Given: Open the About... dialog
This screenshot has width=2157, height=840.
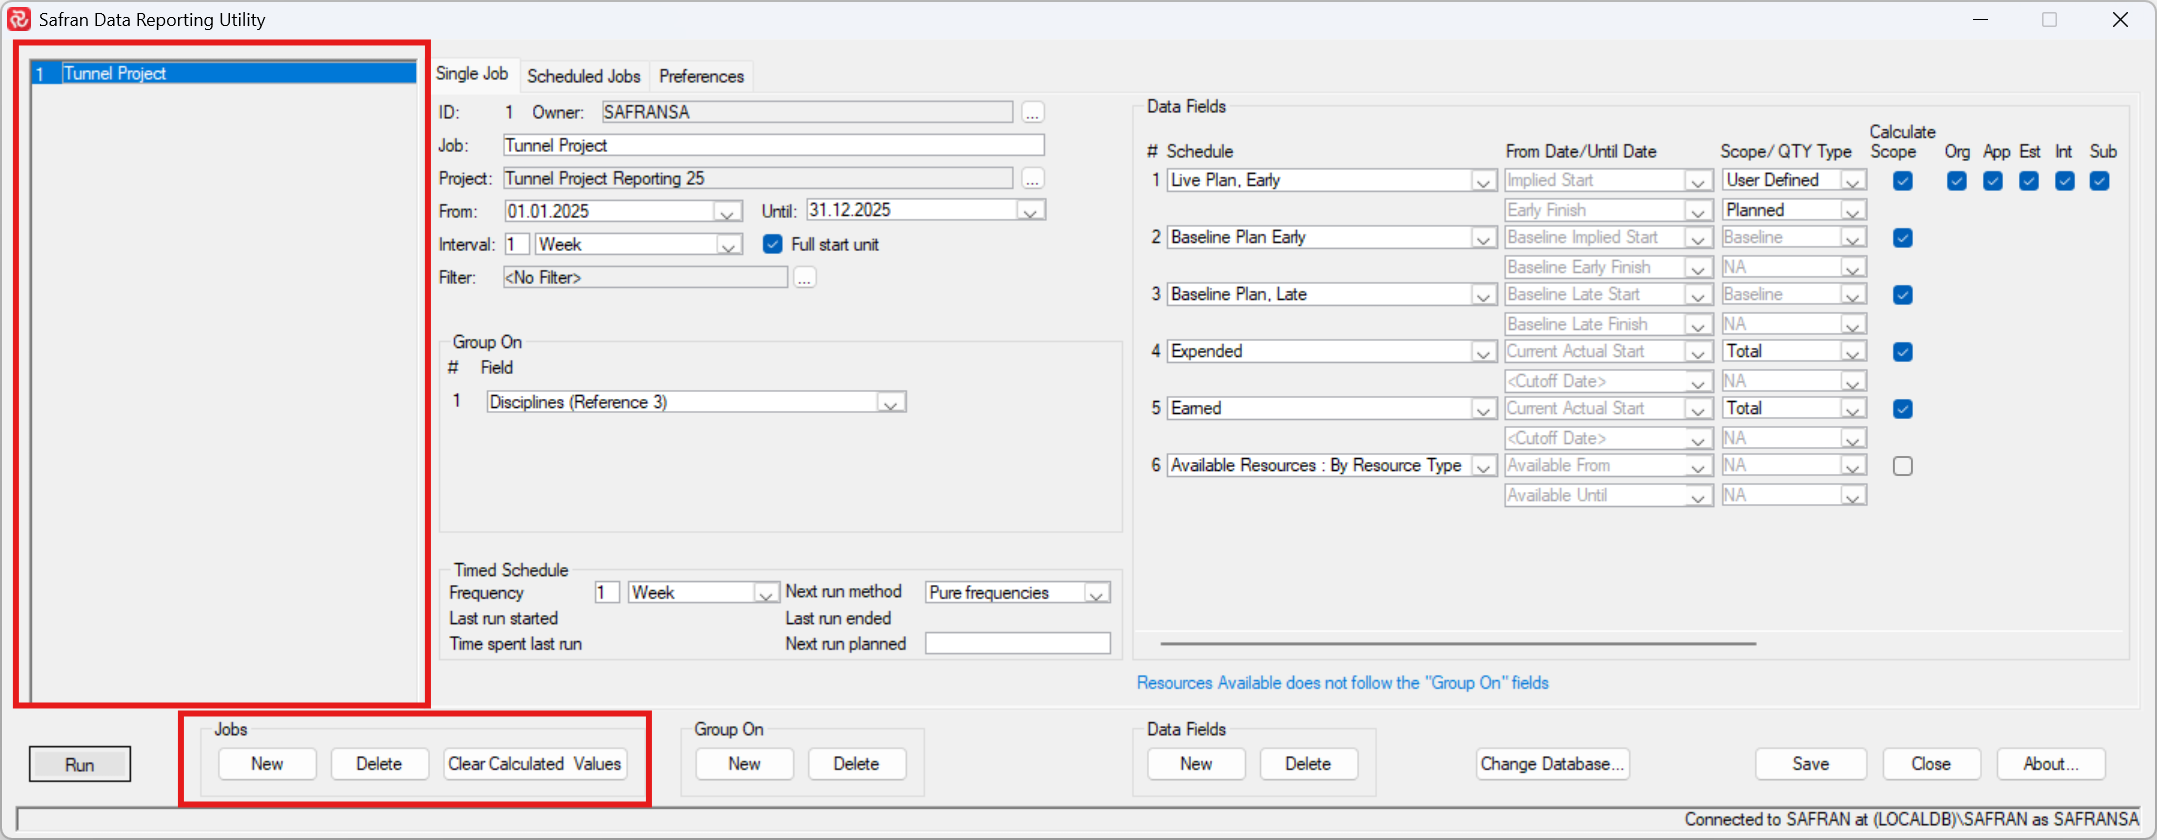Looking at the screenshot, I should [2051, 764].
